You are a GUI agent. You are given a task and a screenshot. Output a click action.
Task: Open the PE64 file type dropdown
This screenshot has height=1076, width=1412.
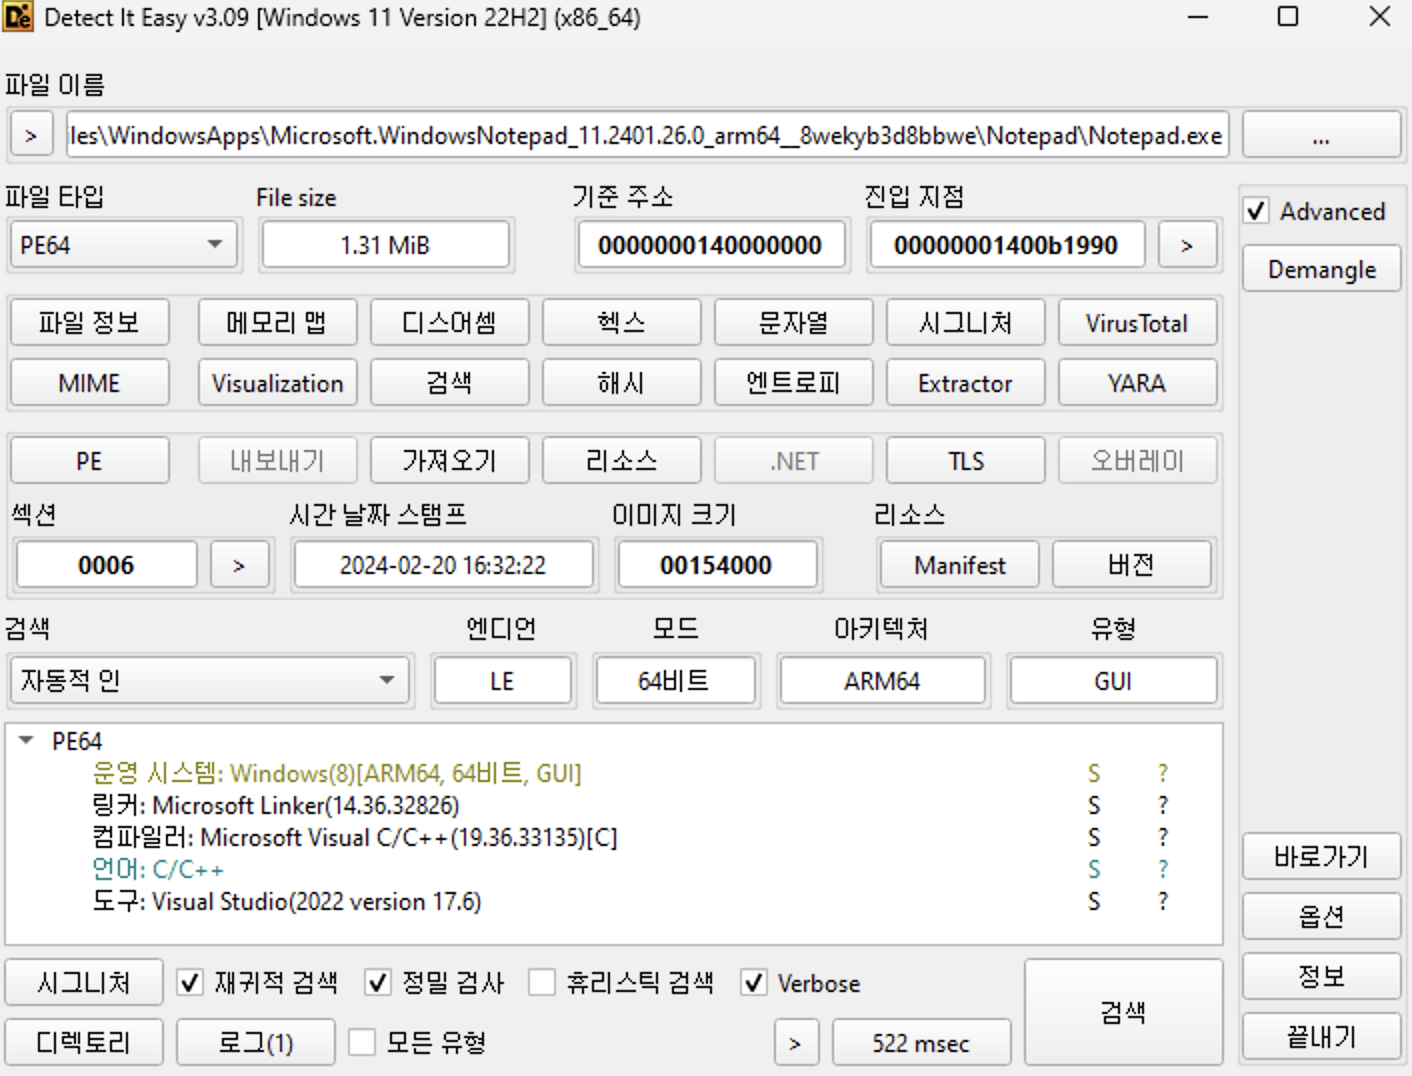pyautogui.click(x=123, y=245)
